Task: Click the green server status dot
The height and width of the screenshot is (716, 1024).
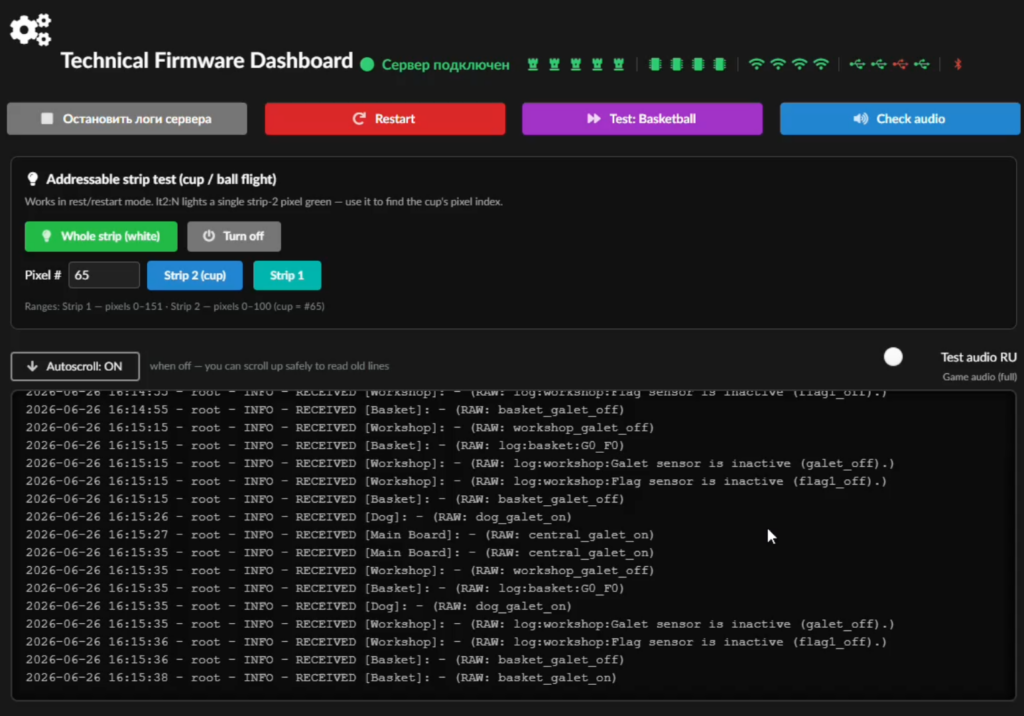Action: tap(367, 64)
